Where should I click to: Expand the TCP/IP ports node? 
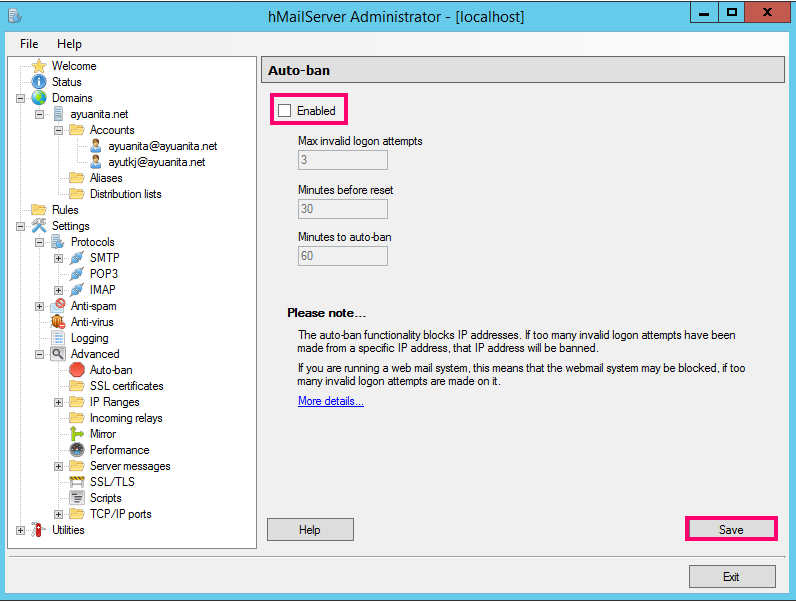[x=58, y=514]
